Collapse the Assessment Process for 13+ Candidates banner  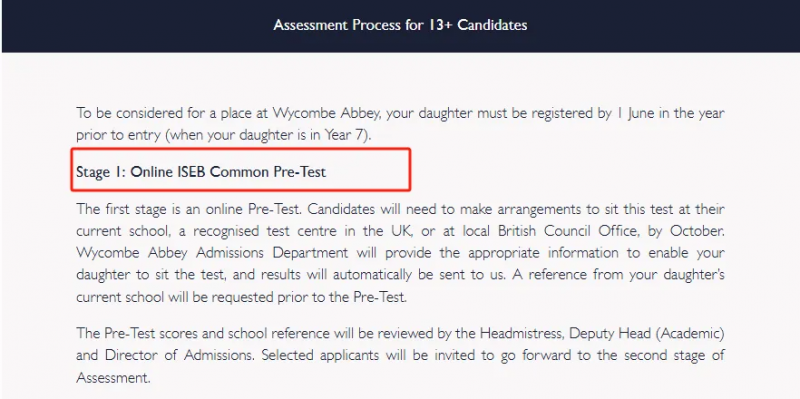coord(400,26)
